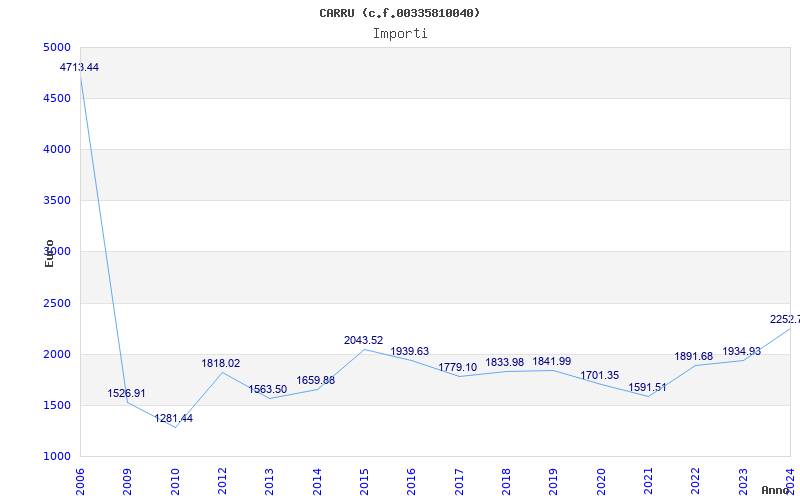Click the 4500 y-axis tick label

tap(57, 98)
